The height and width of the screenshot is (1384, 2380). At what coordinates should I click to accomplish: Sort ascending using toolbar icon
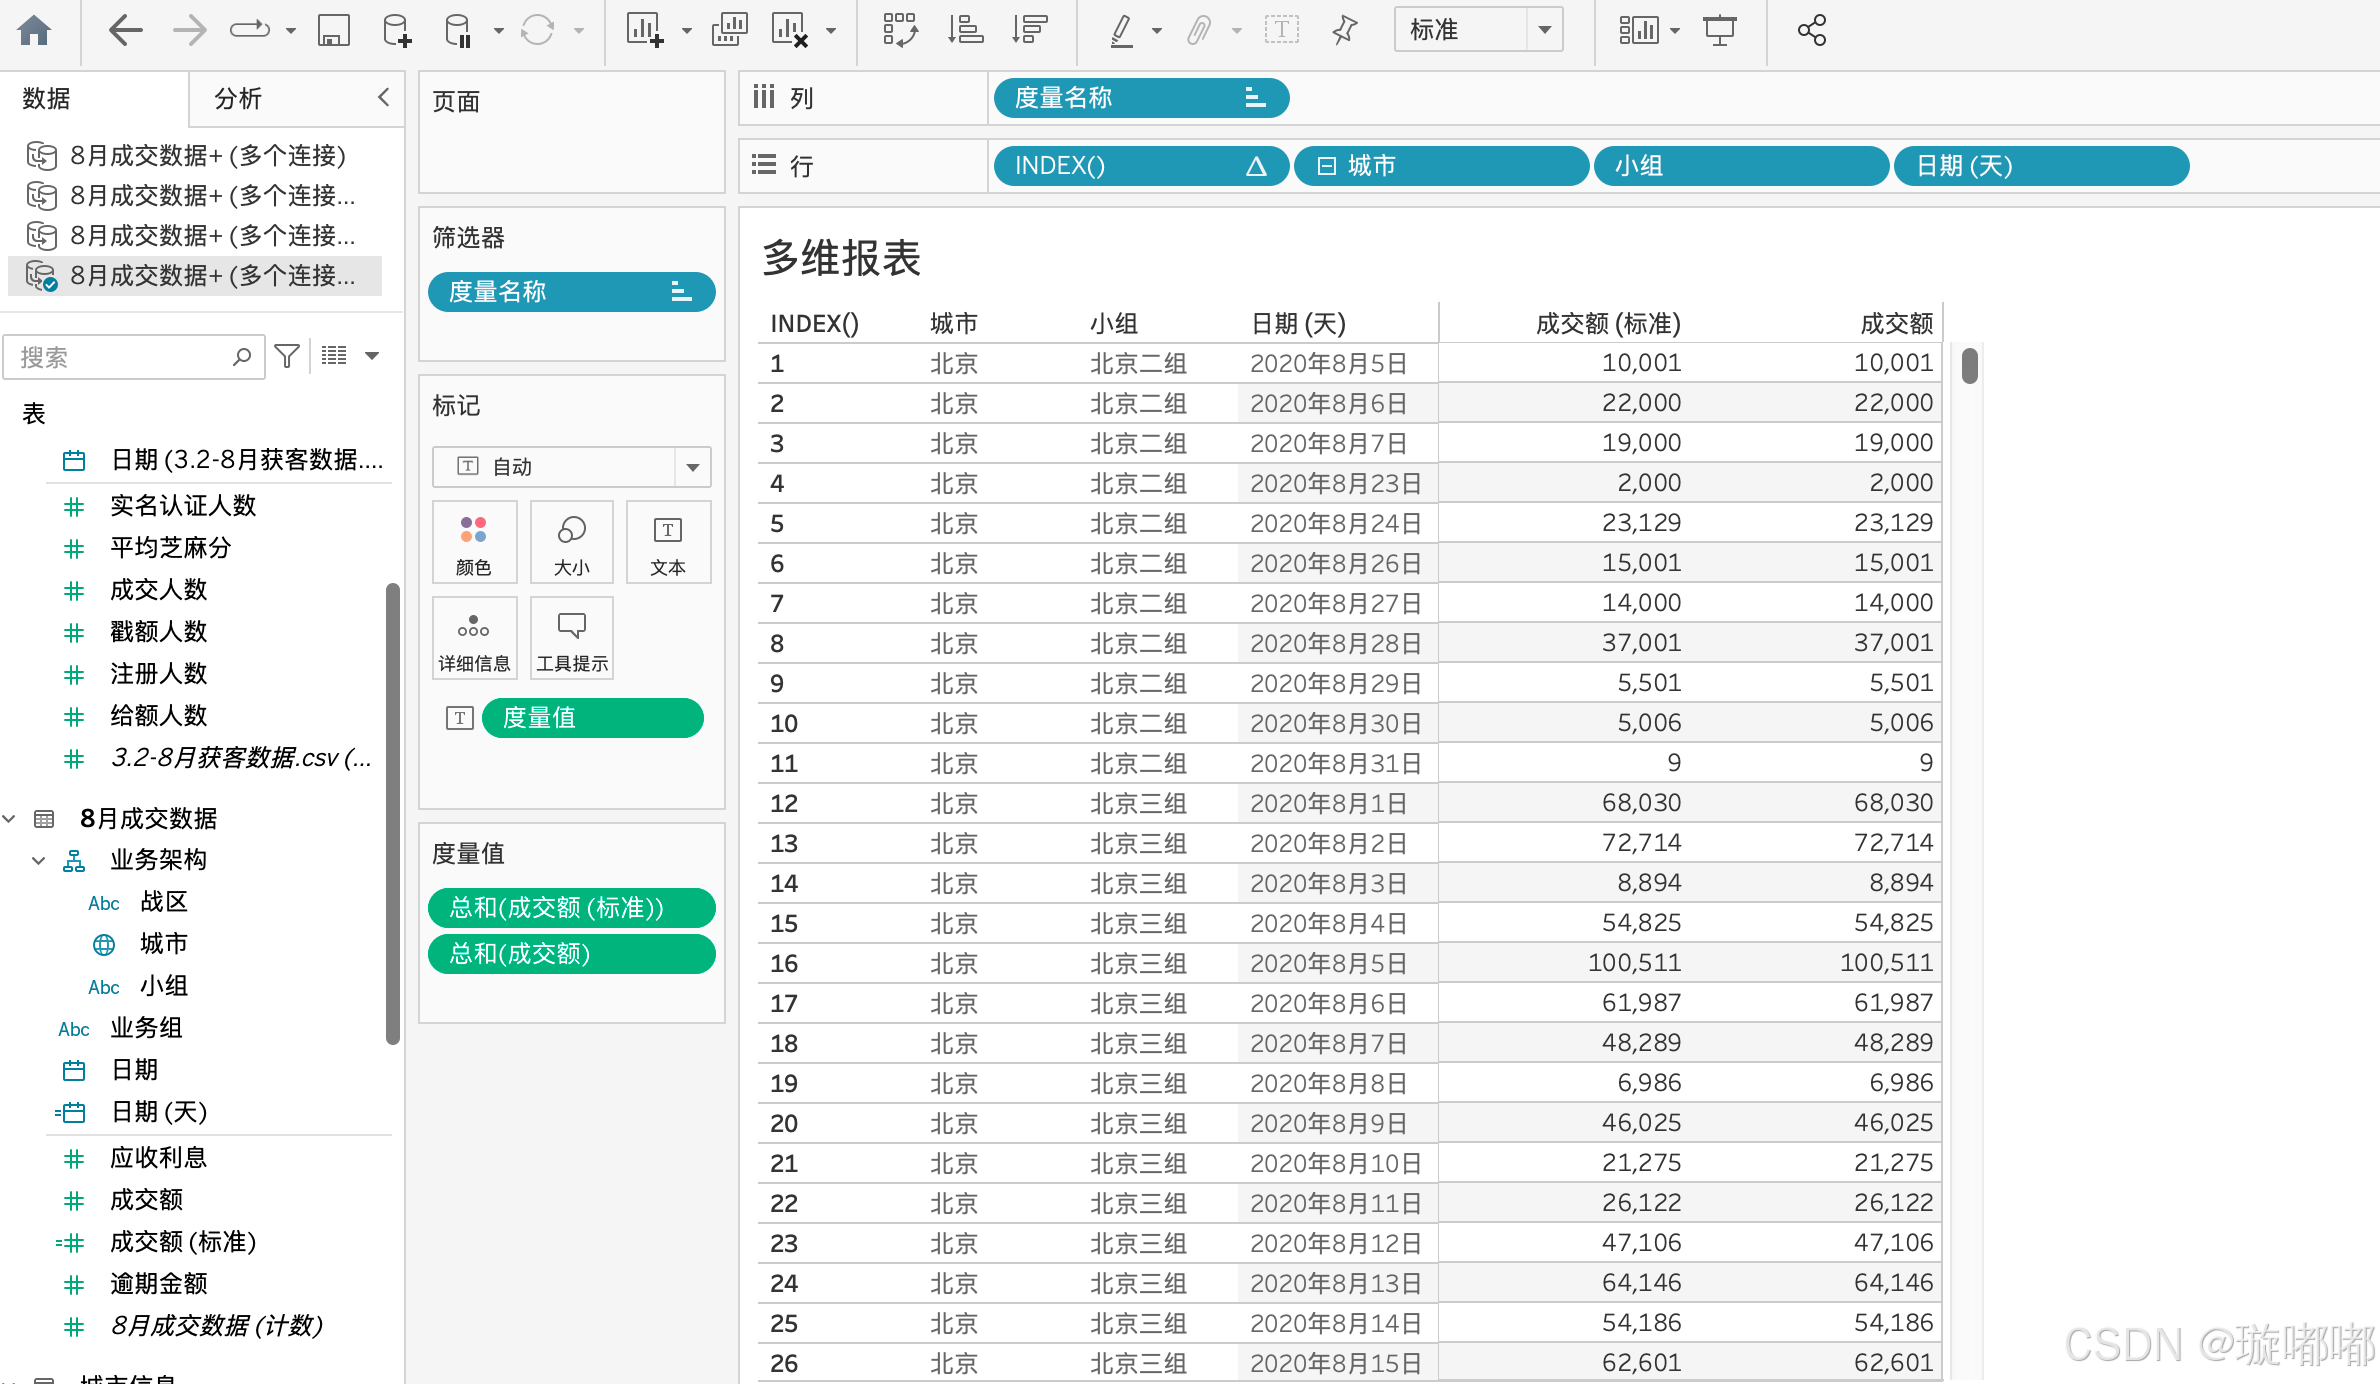965,31
